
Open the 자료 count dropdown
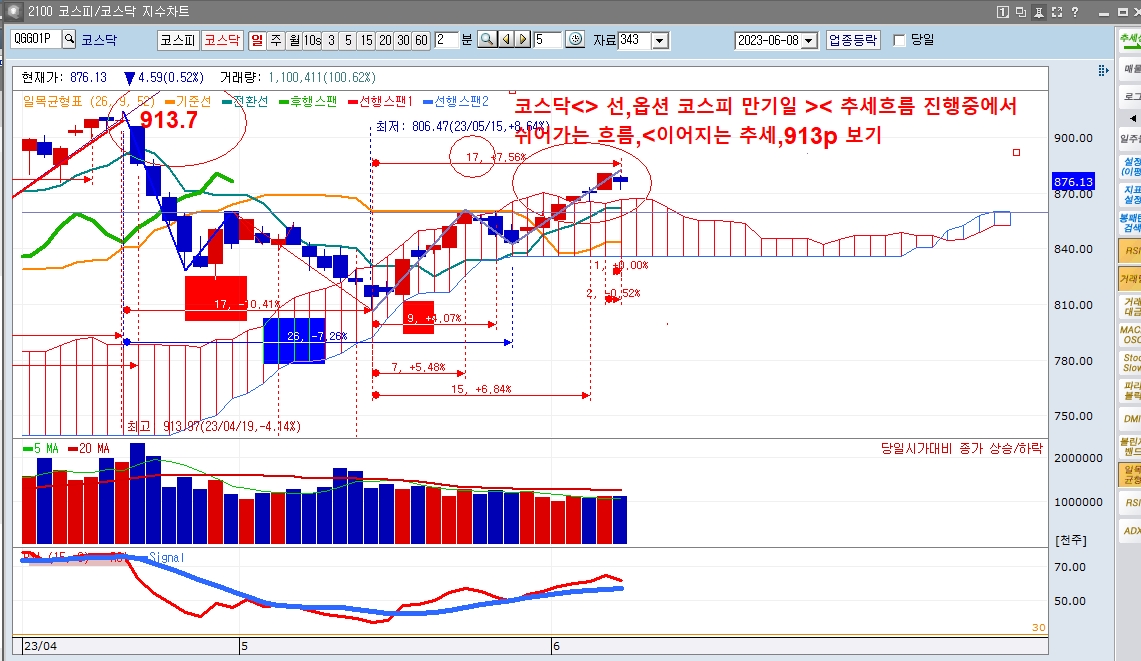click(x=660, y=40)
